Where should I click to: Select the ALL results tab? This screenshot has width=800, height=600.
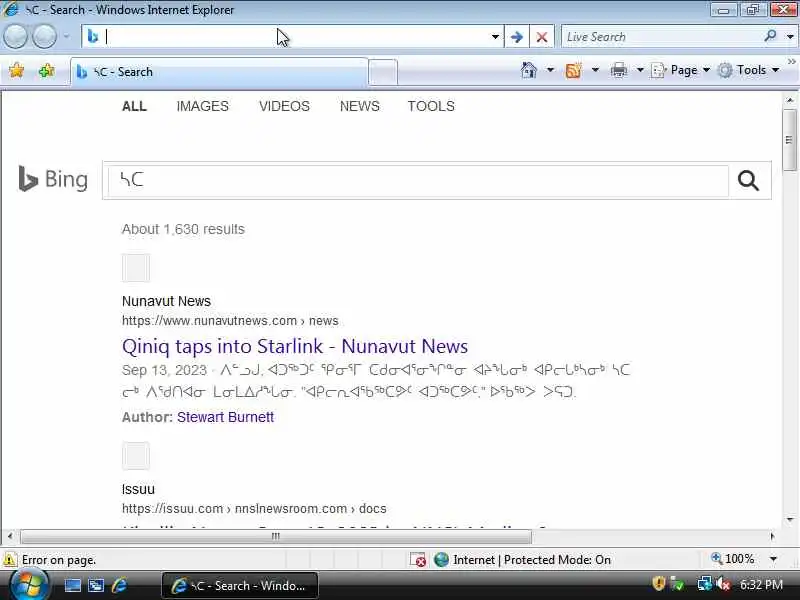coord(134,106)
